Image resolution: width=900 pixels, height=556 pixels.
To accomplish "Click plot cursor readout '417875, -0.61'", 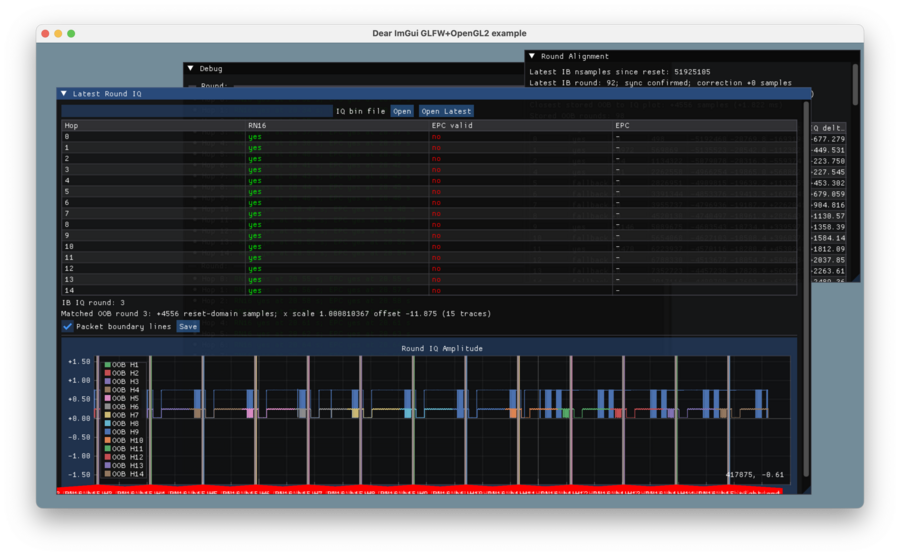I will click(754, 475).
